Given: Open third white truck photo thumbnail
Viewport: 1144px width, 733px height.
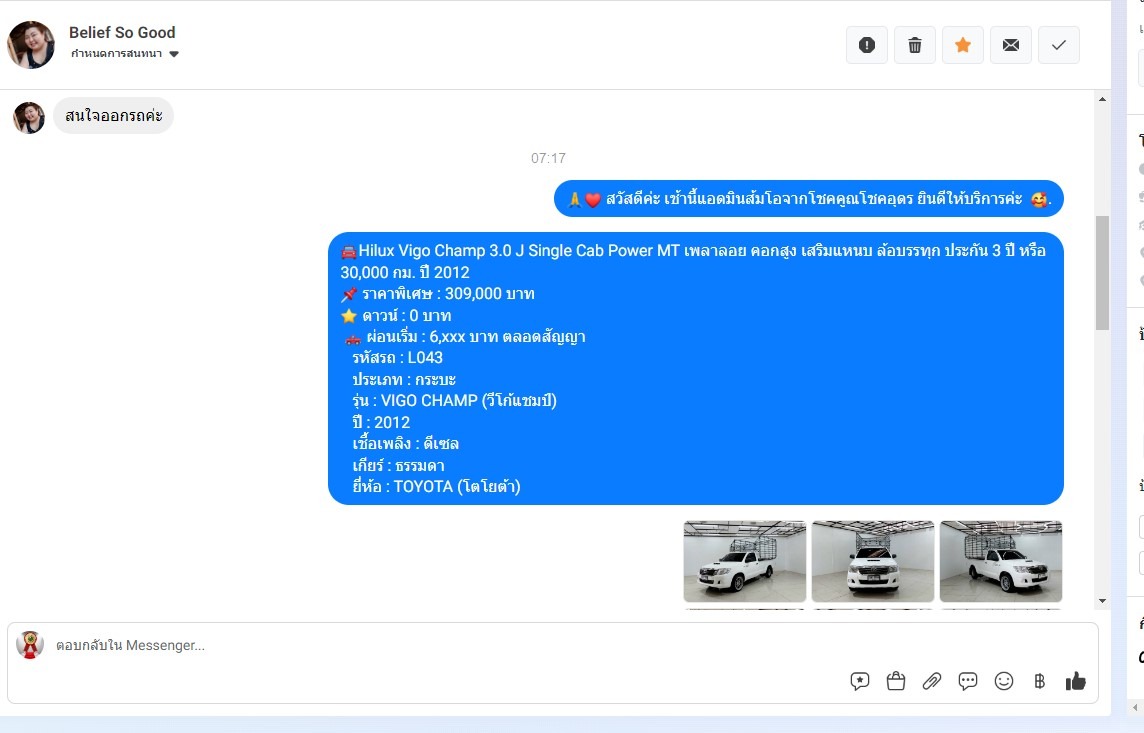Looking at the screenshot, I should click(1000, 562).
